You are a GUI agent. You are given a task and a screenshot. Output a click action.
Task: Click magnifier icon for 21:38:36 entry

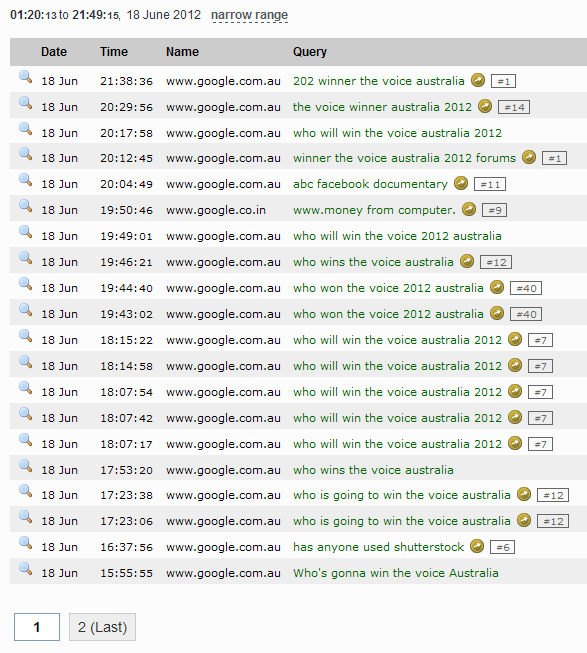pyautogui.click(x=25, y=77)
